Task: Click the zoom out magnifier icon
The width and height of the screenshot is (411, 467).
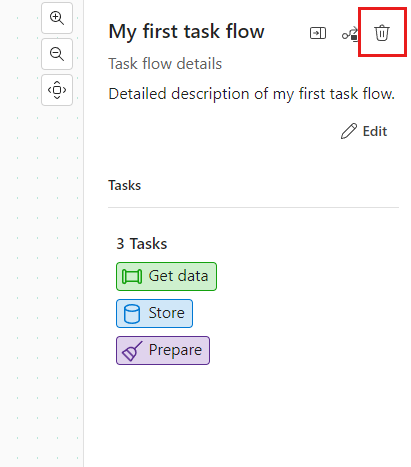Action: [57, 54]
